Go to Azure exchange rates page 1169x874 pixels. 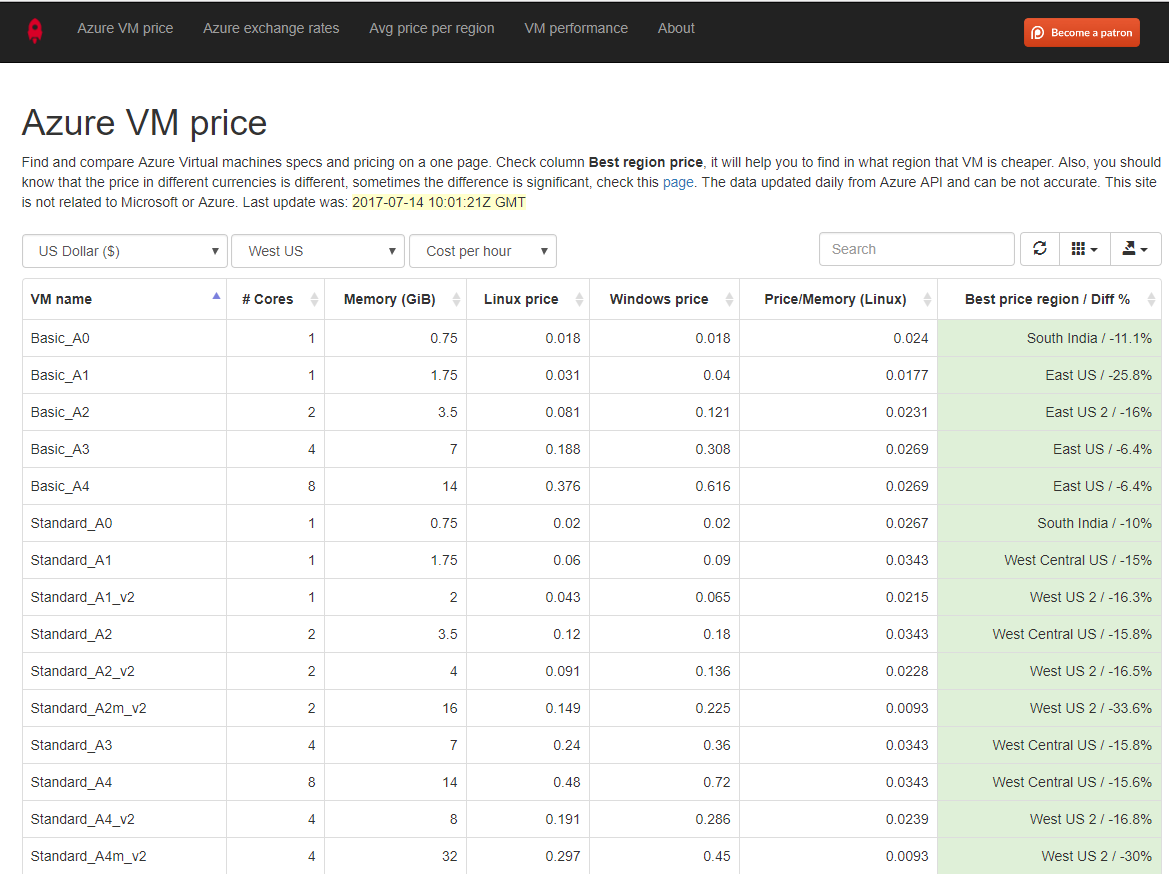pos(271,28)
